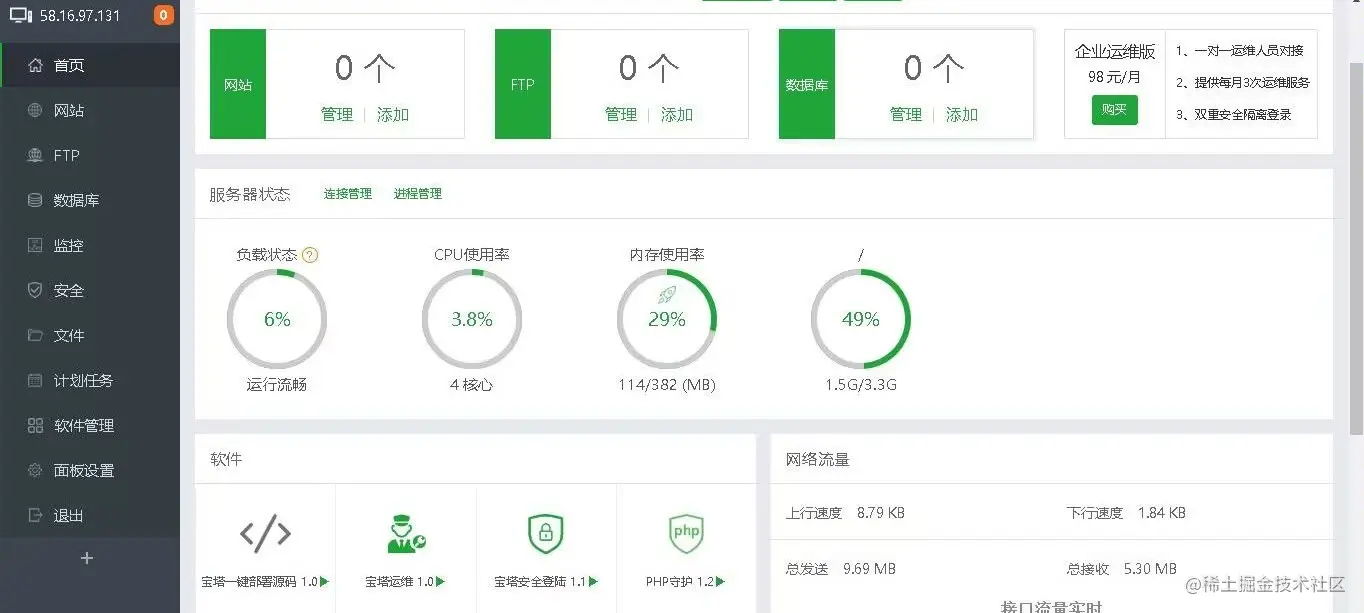Click the arrow next to PHP守护 1.2

[720, 581]
